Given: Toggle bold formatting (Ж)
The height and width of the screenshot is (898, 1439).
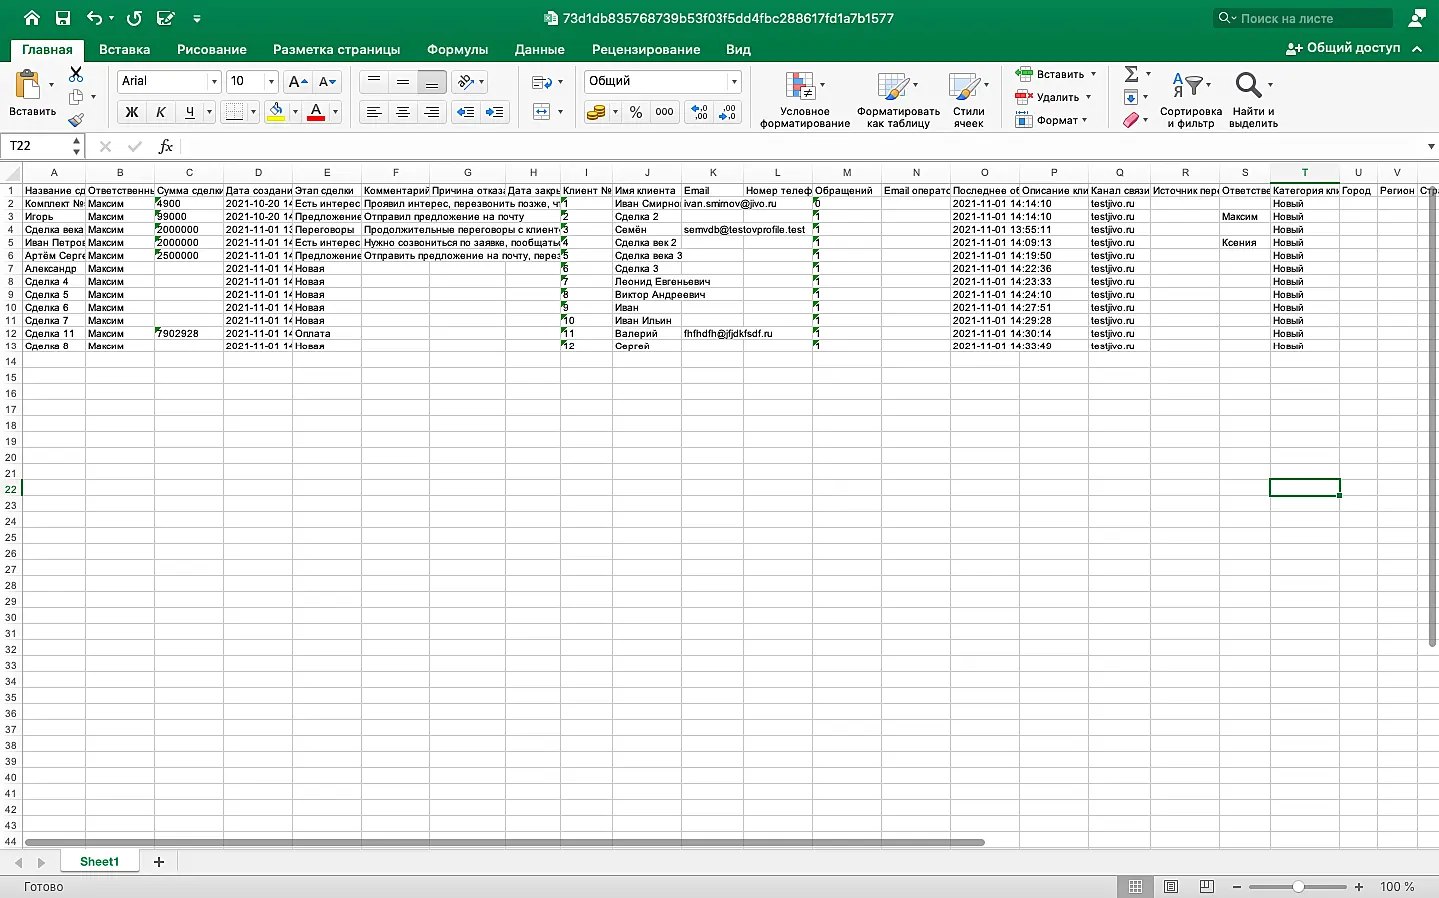Looking at the screenshot, I should coord(131,112).
